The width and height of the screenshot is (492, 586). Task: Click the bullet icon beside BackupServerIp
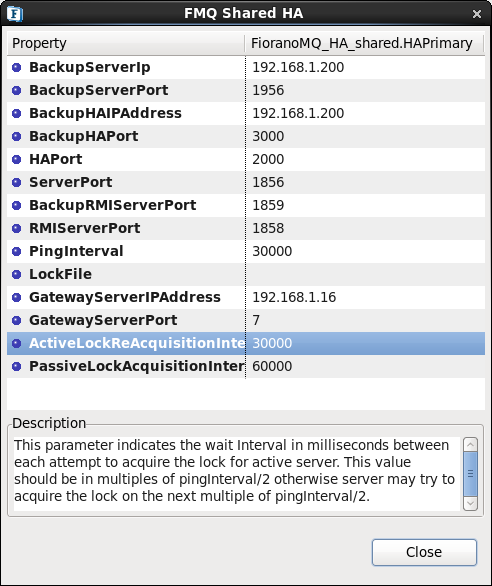coord(16,68)
